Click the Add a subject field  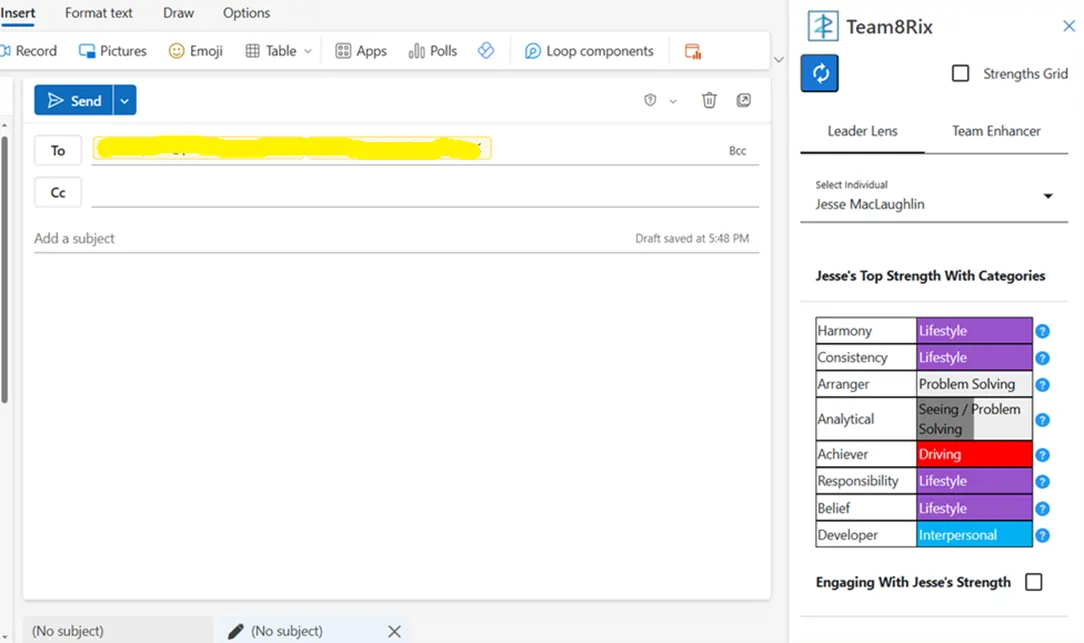[x=332, y=238]
